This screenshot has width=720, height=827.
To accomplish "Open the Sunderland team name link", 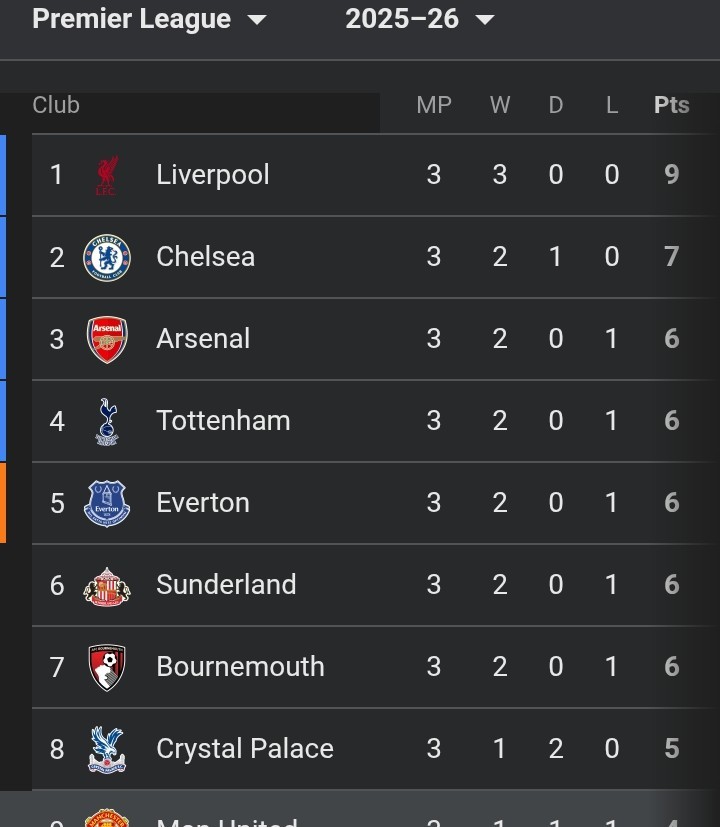I will point(226,585).
